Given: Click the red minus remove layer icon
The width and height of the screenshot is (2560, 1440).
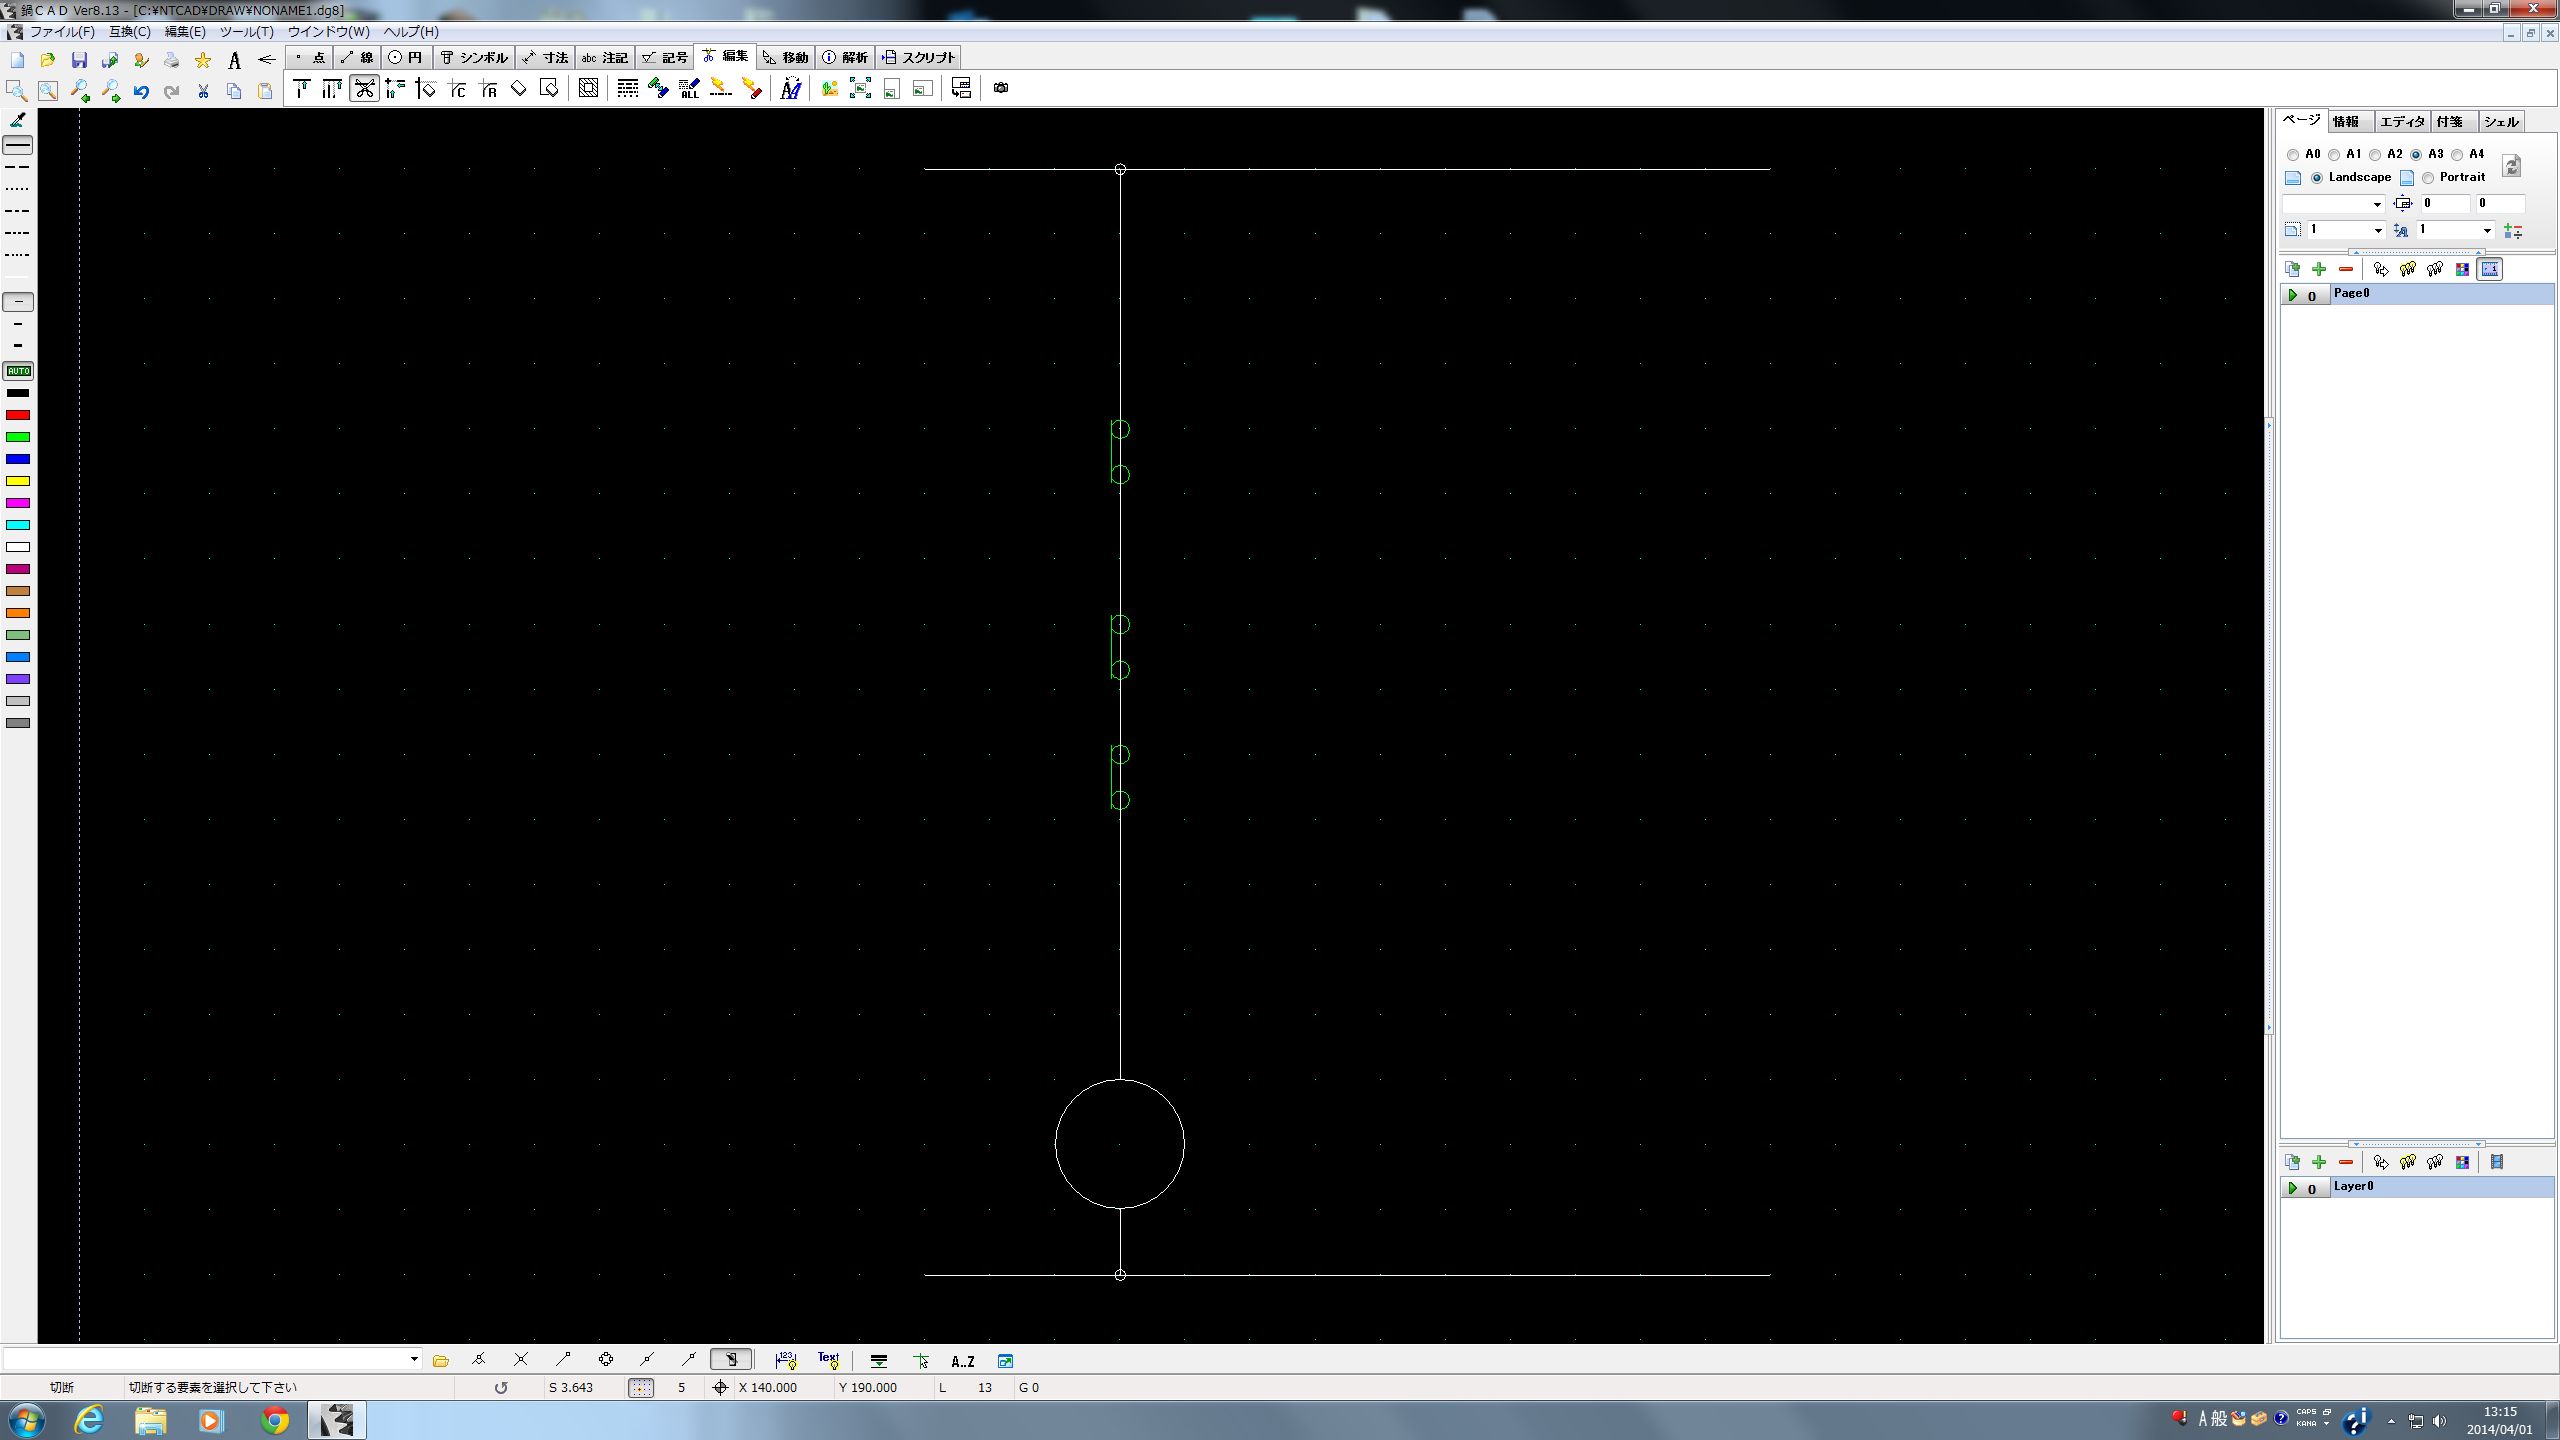Looking at the screenshot, I should pyautogui.click(x=2346, y=1162).
